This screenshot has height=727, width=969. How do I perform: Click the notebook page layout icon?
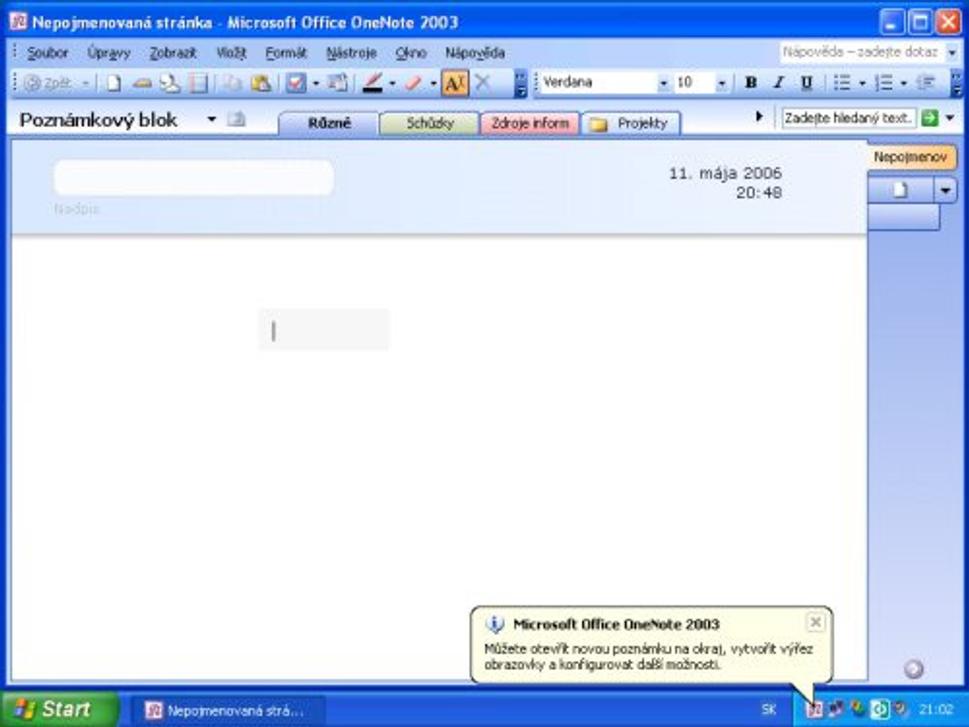198,83
